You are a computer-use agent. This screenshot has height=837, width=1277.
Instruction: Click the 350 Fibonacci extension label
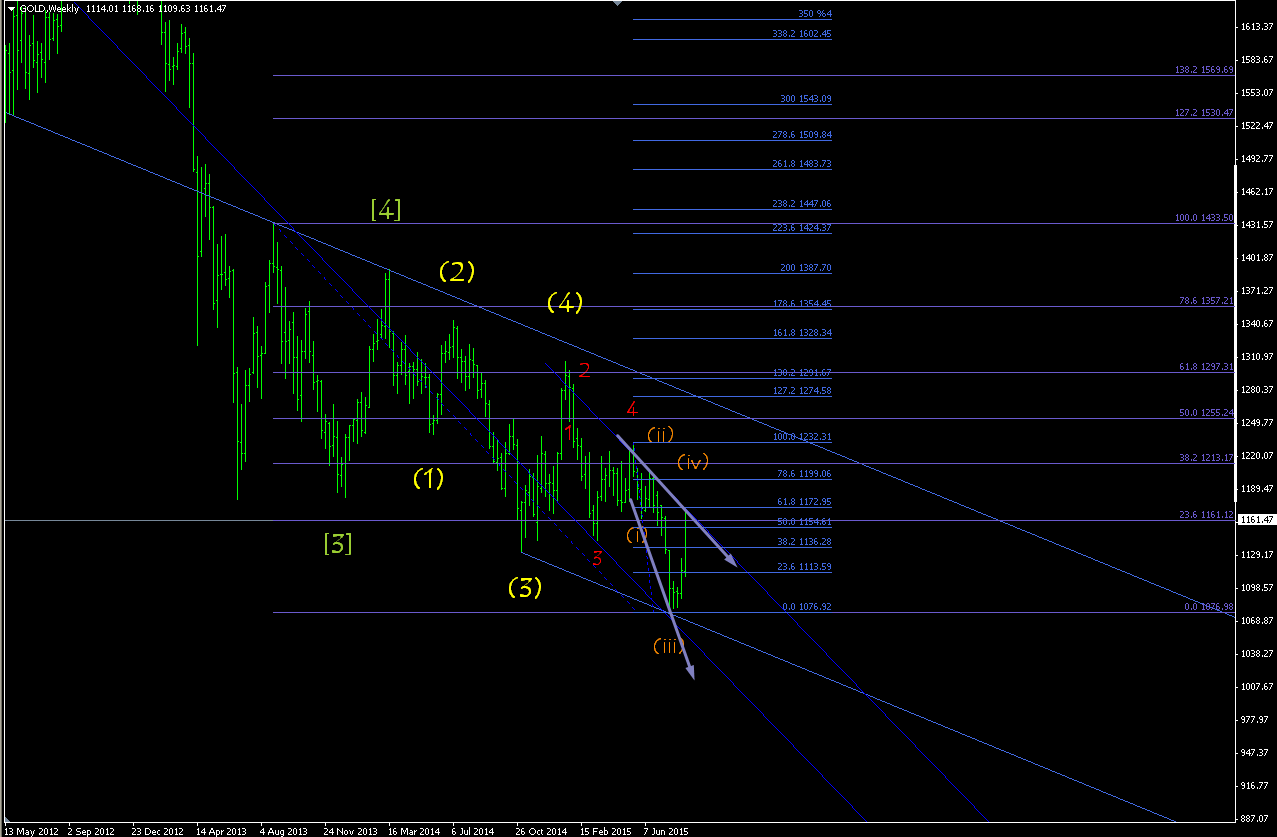click(x=815, y=14)
